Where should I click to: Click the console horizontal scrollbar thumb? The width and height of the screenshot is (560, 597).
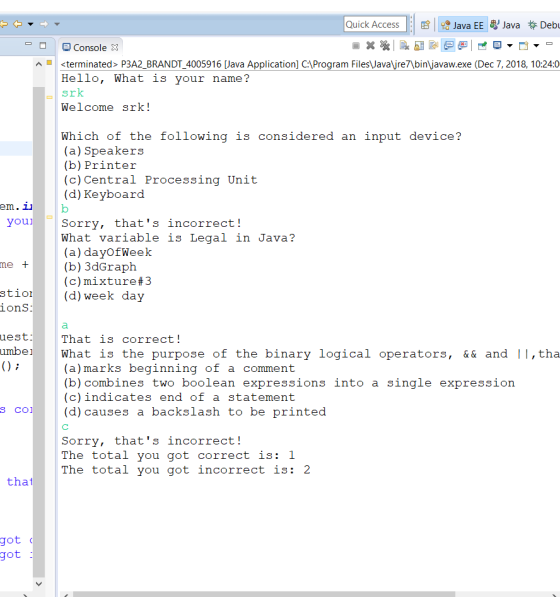[264, 594]
